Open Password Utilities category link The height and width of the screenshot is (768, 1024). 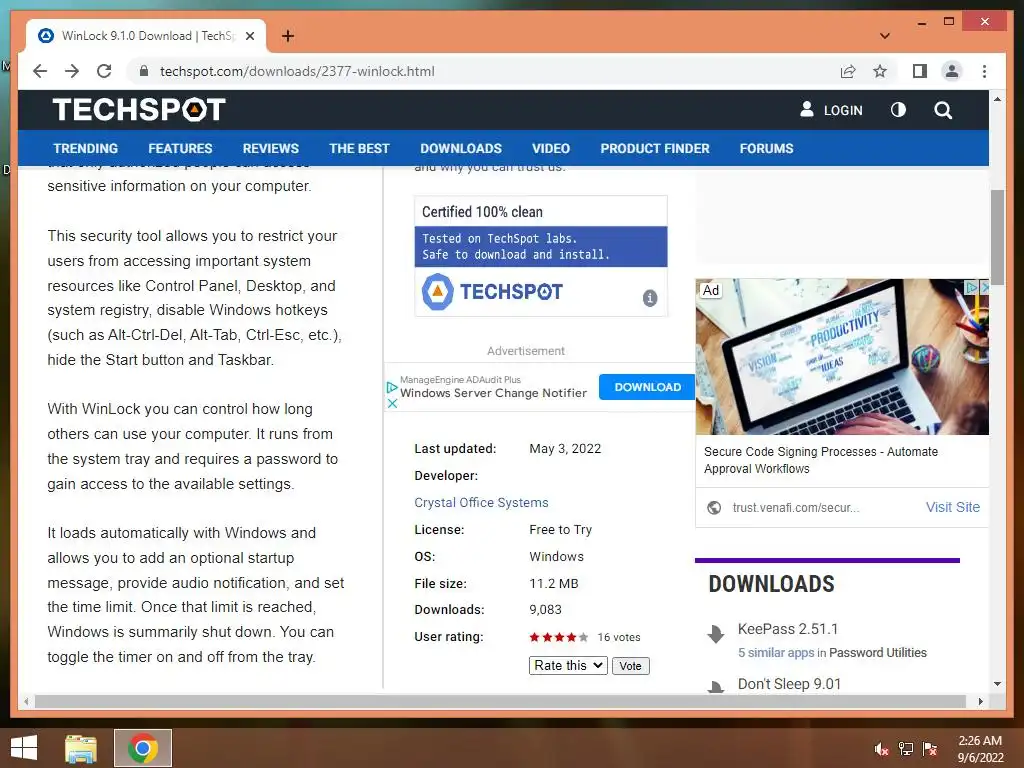878,652
